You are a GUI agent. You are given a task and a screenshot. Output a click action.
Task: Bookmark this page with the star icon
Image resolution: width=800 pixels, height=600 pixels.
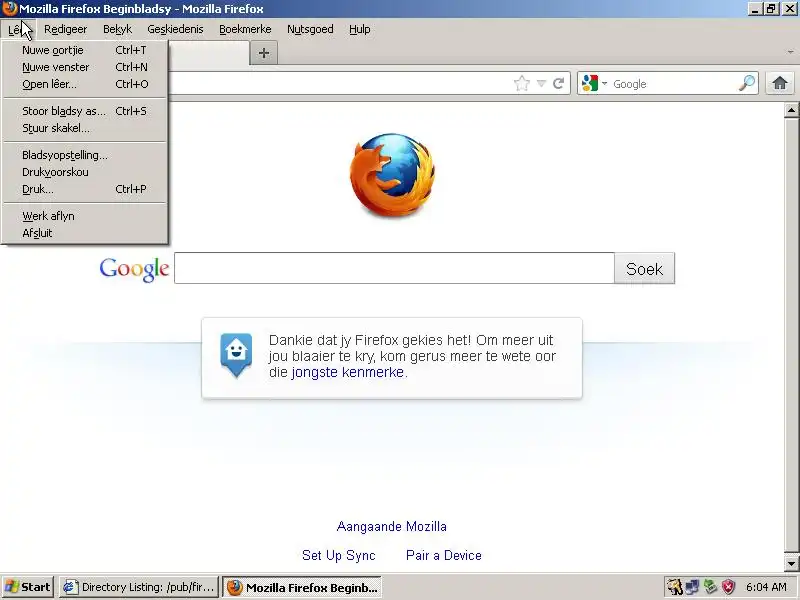click(521, 83)
